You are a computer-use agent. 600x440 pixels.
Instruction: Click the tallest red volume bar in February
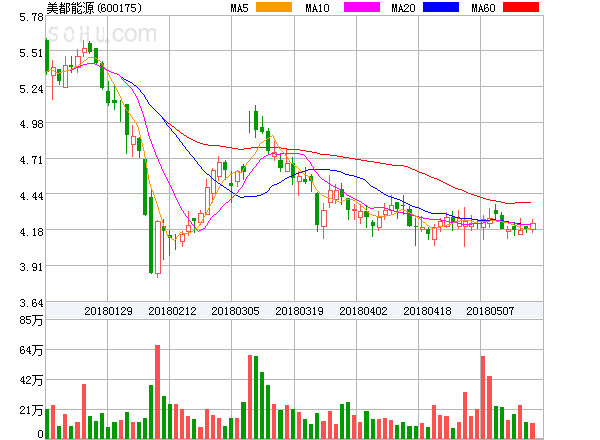click(x=157, y=392)
